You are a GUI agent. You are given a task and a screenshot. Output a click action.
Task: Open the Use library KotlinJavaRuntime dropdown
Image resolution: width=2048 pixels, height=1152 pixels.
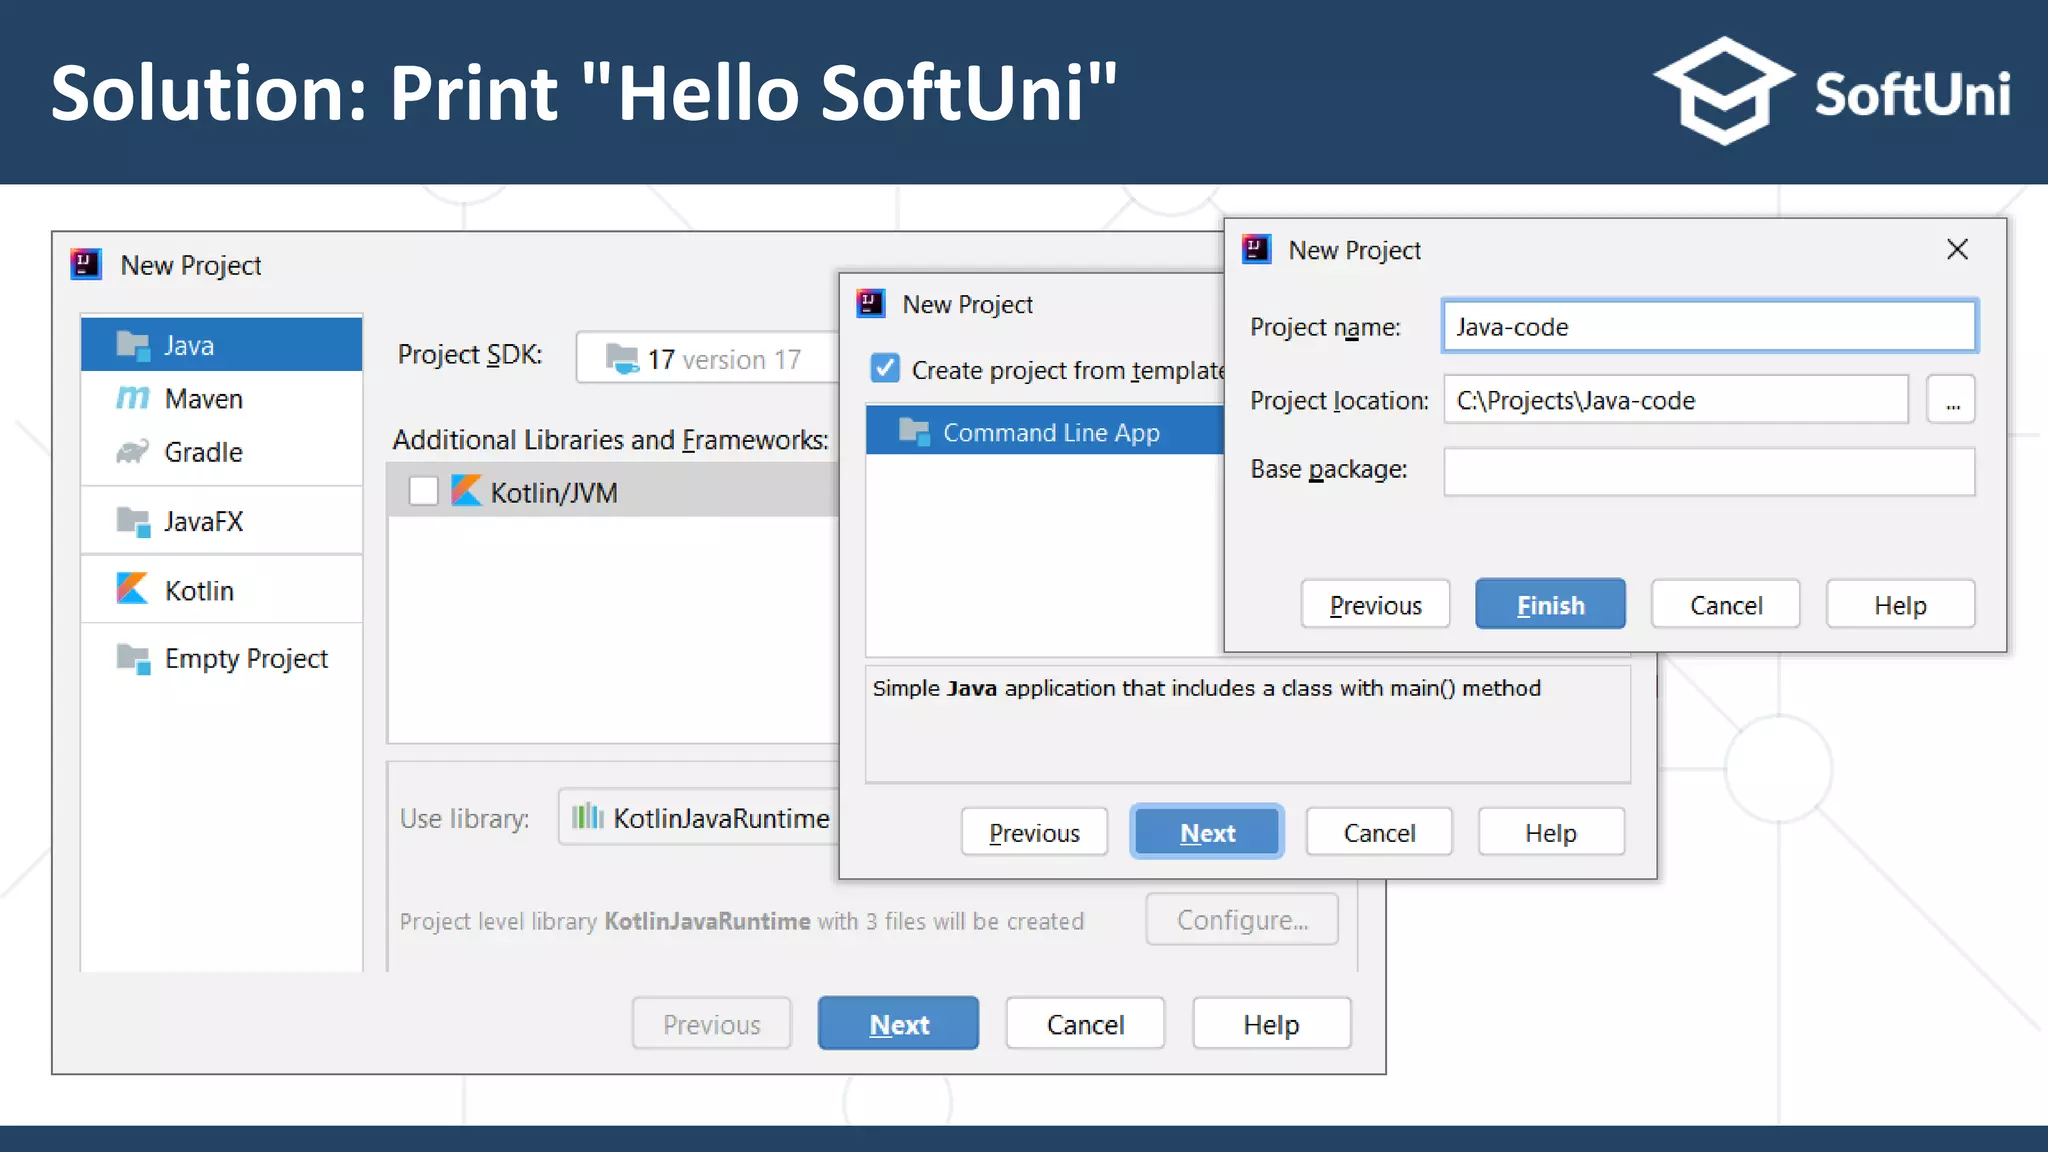(x=700, y=817)
